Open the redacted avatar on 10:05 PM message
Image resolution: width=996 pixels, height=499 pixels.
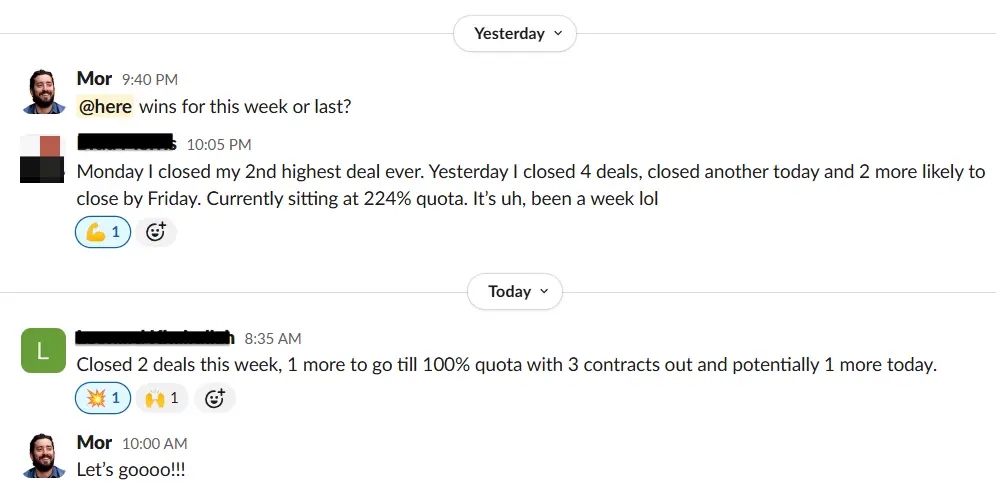coord(43,157)
